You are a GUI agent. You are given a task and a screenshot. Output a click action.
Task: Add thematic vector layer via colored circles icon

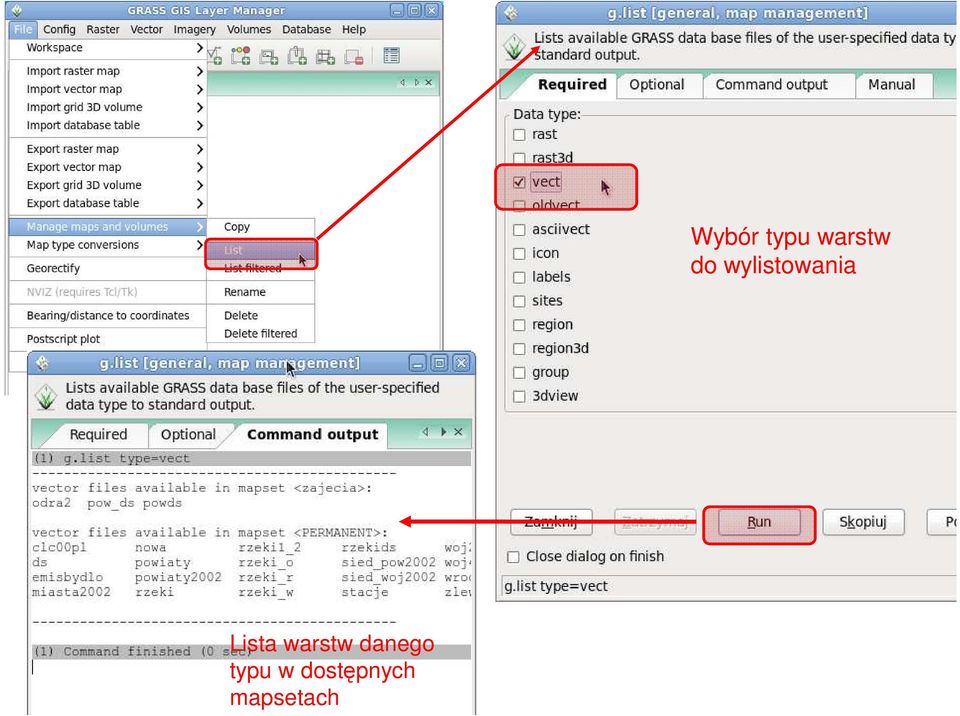pyautogui.click(x=240, y=56)
